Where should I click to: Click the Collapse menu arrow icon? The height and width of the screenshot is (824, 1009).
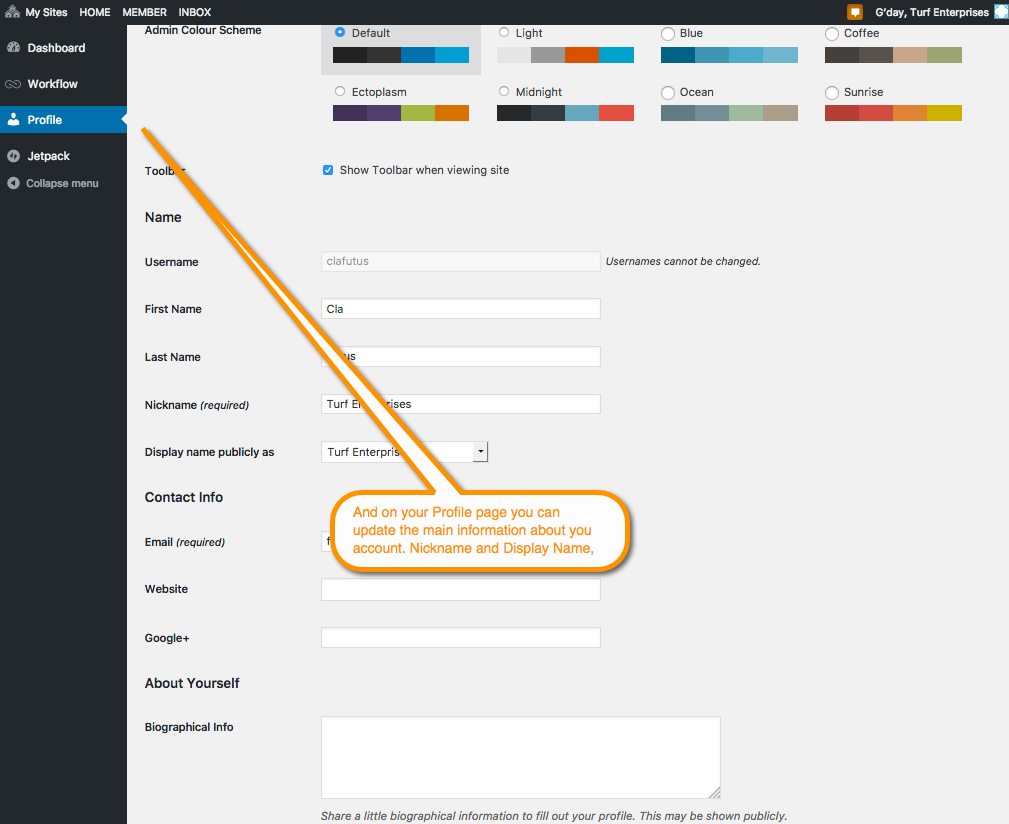(13, 183)
